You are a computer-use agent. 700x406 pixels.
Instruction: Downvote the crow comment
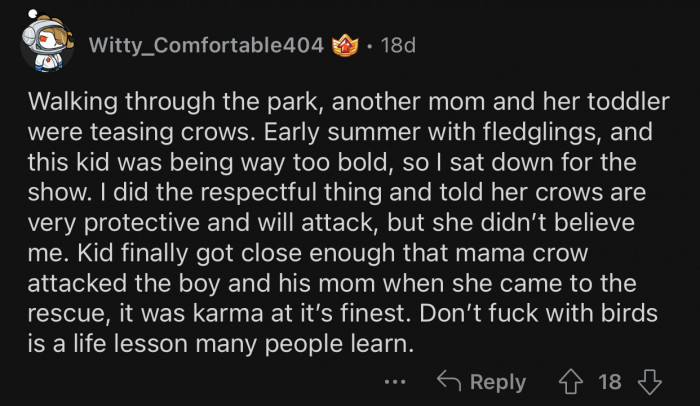[649, 382]
